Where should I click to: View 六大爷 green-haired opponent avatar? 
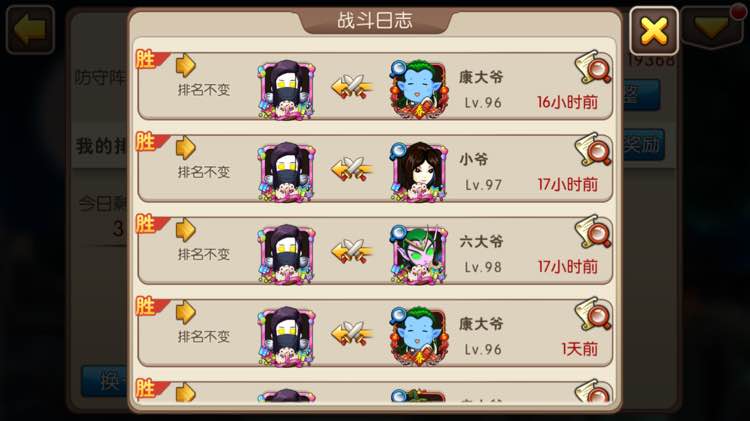pos(419,254)
